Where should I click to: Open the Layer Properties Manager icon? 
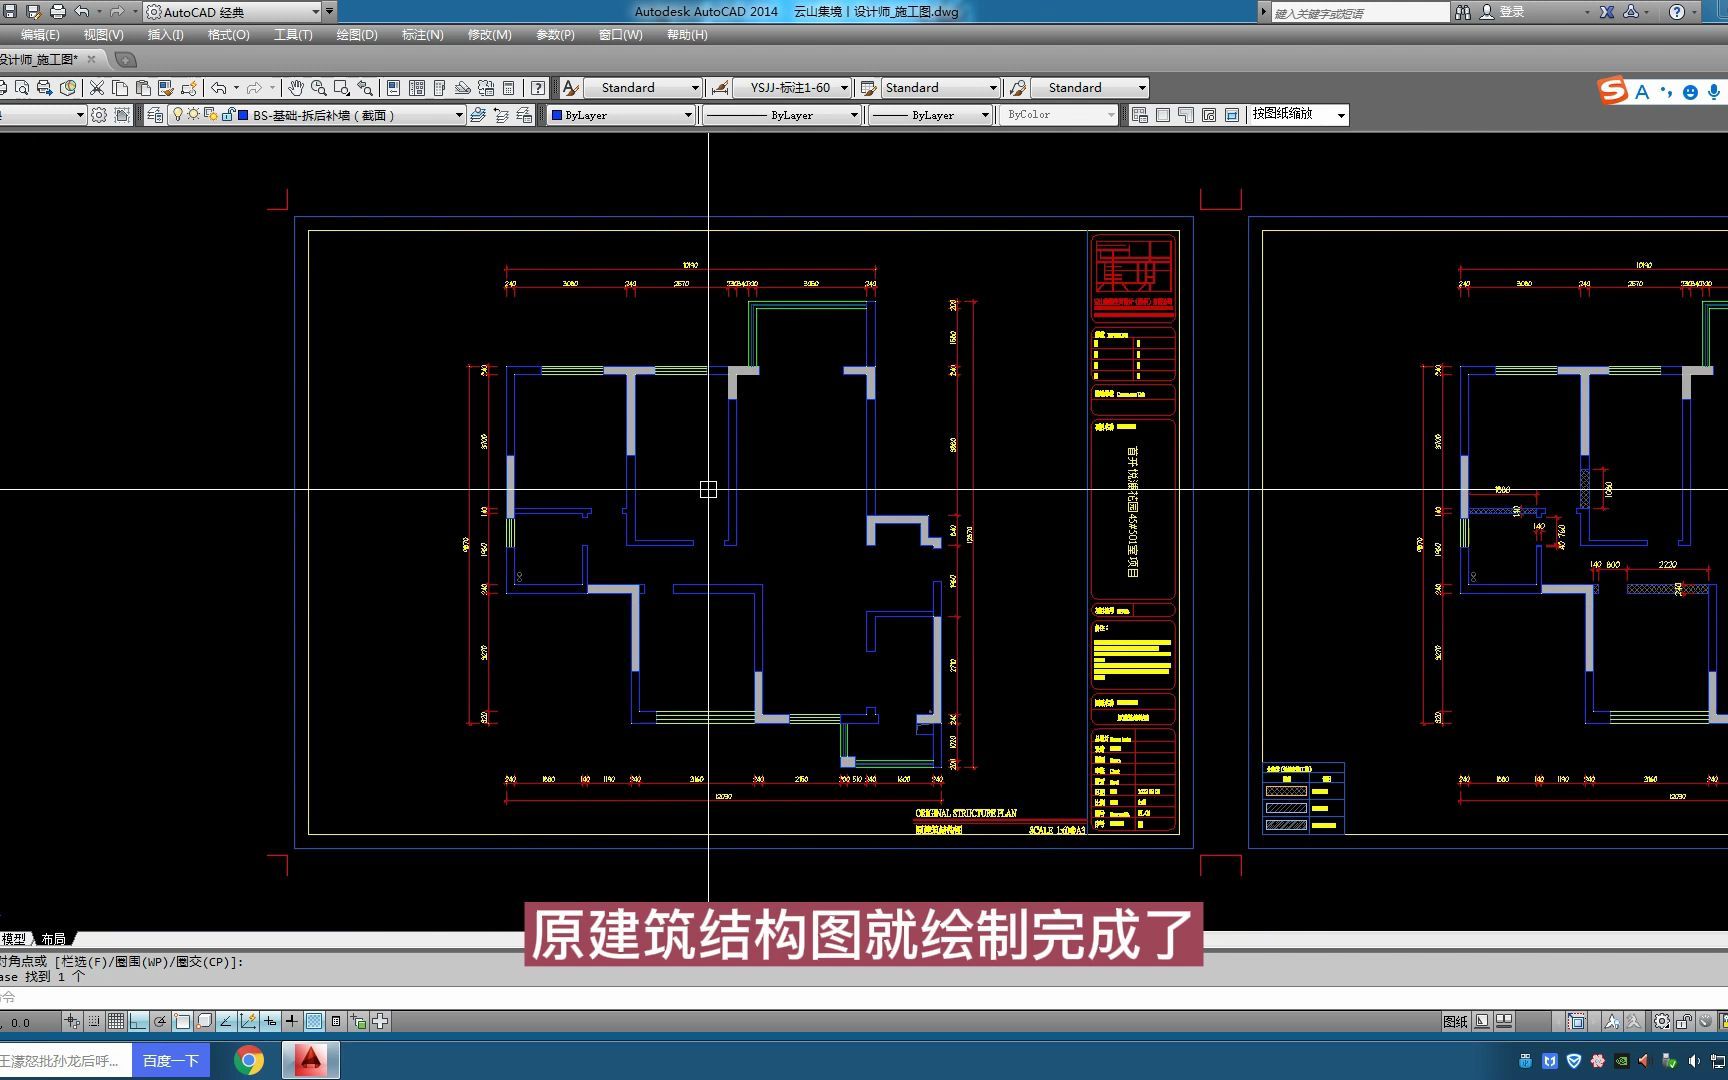[155, 115]
